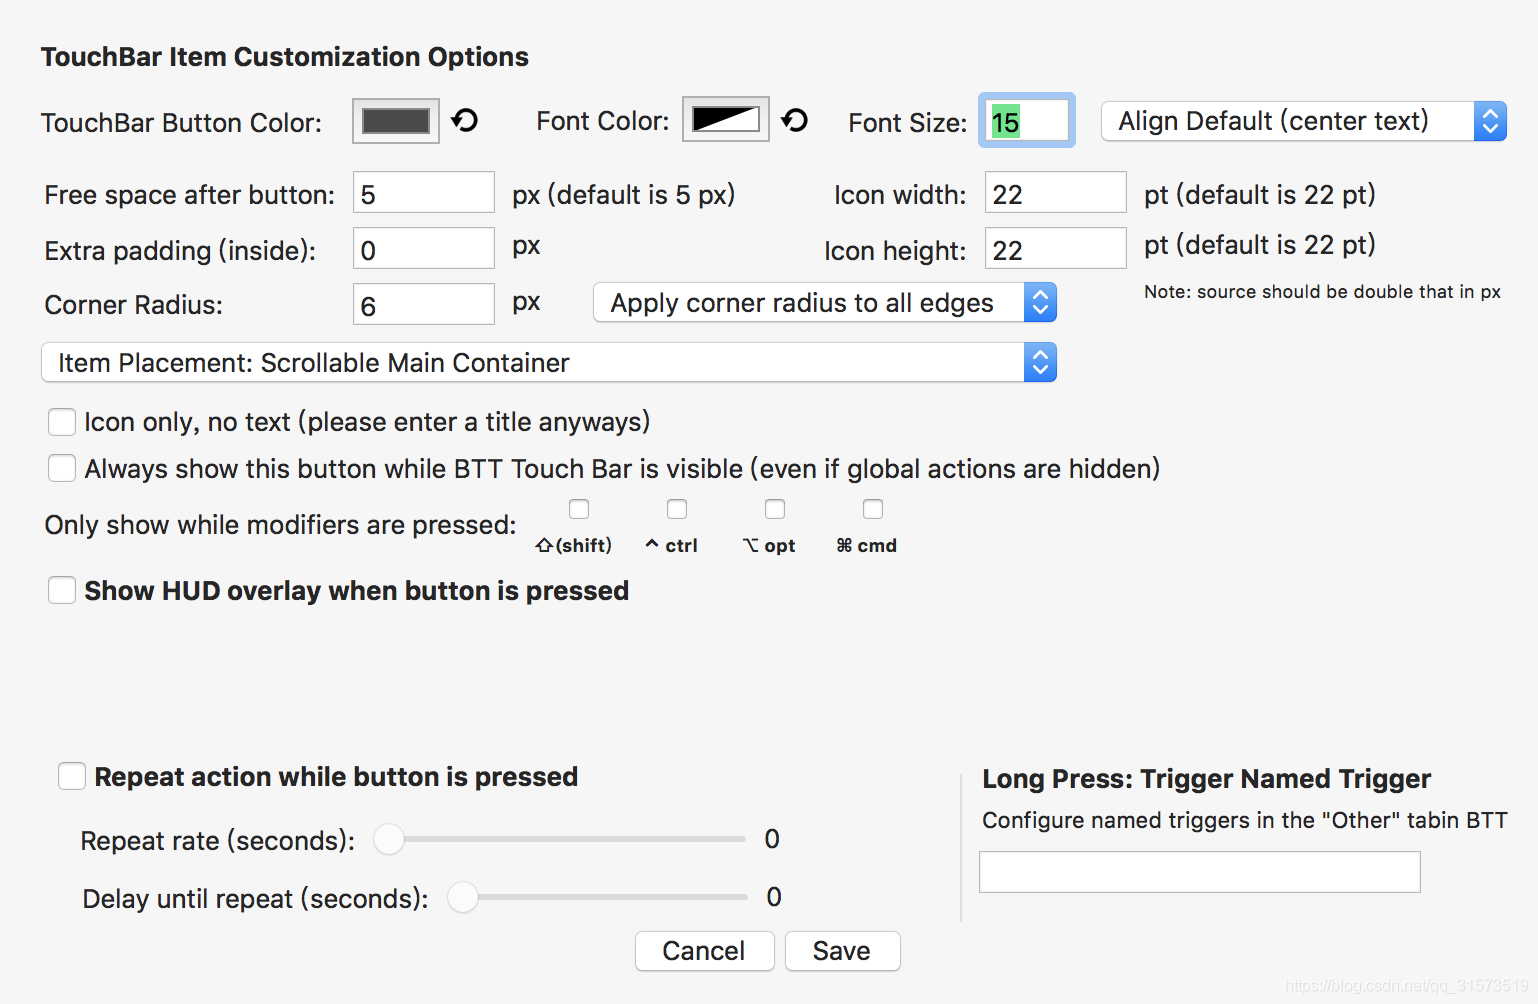1538x1004 pixels.
Task: Click the Corner Radius field
Action: (x=424, y=304)
